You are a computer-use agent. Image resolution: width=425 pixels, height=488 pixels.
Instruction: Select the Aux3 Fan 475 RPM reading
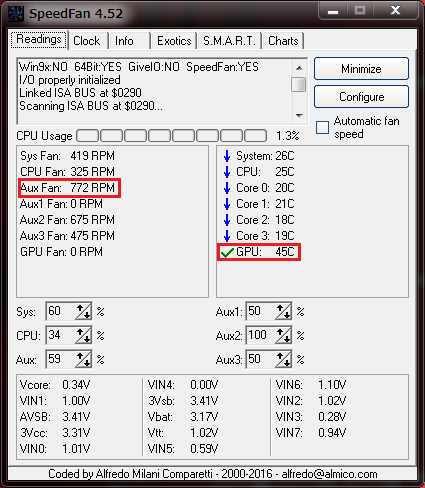67,236
